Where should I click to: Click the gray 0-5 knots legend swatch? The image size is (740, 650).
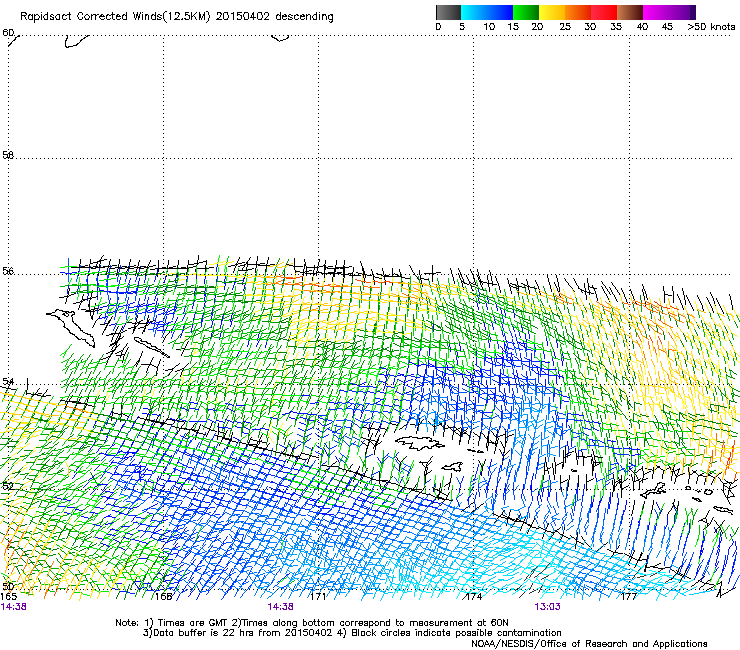tap(448, 12)
